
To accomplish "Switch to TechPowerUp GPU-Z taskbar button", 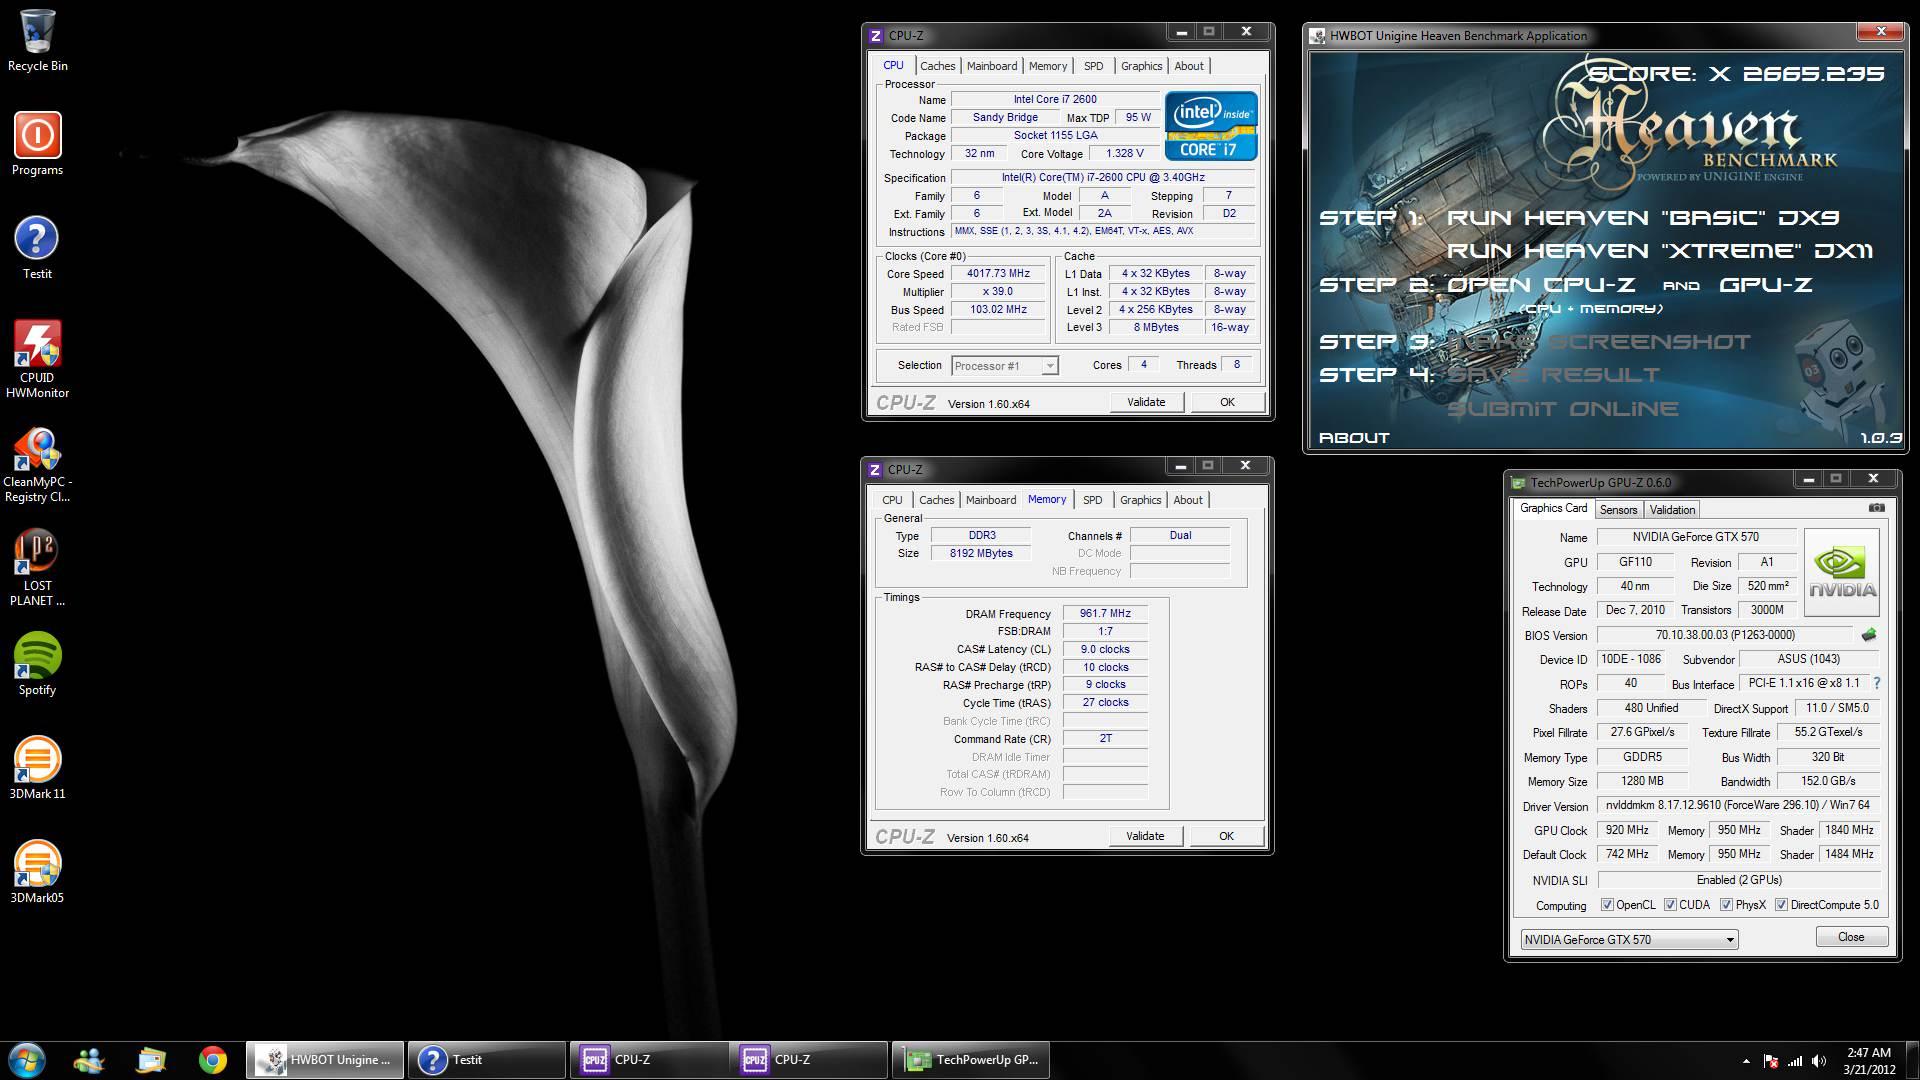I will pos(971,1060).
